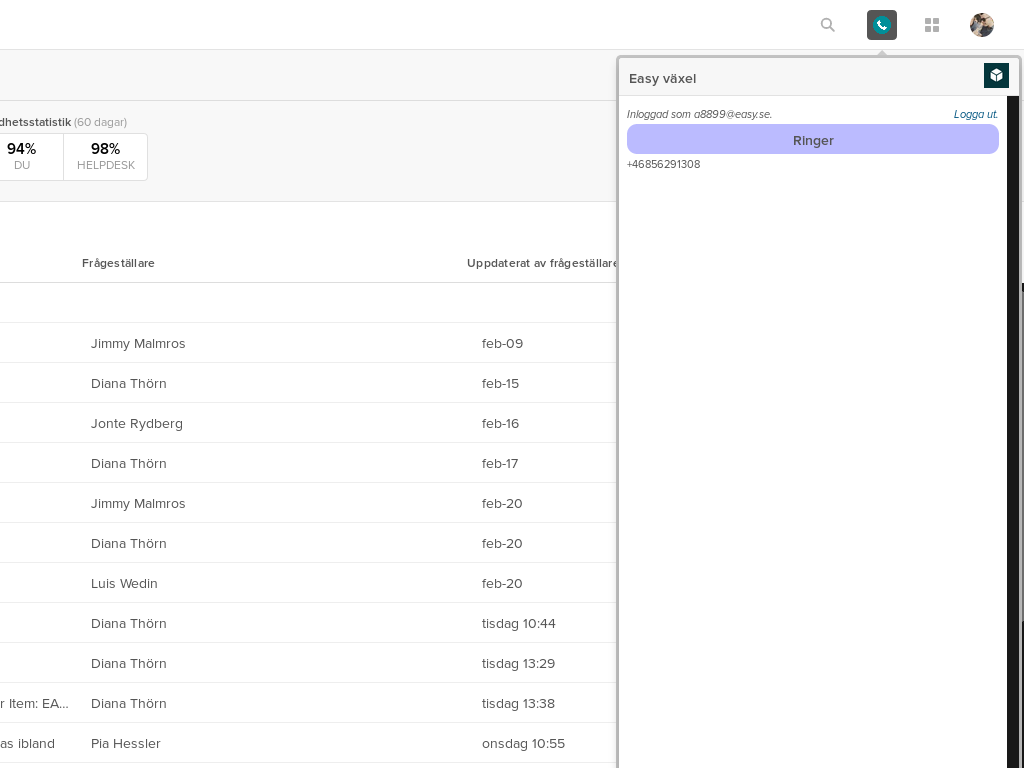Viewport: 1024px width, 768px height.
Task: Open Diana Thörn ticket from feb-15
Action: coord(128,383)
